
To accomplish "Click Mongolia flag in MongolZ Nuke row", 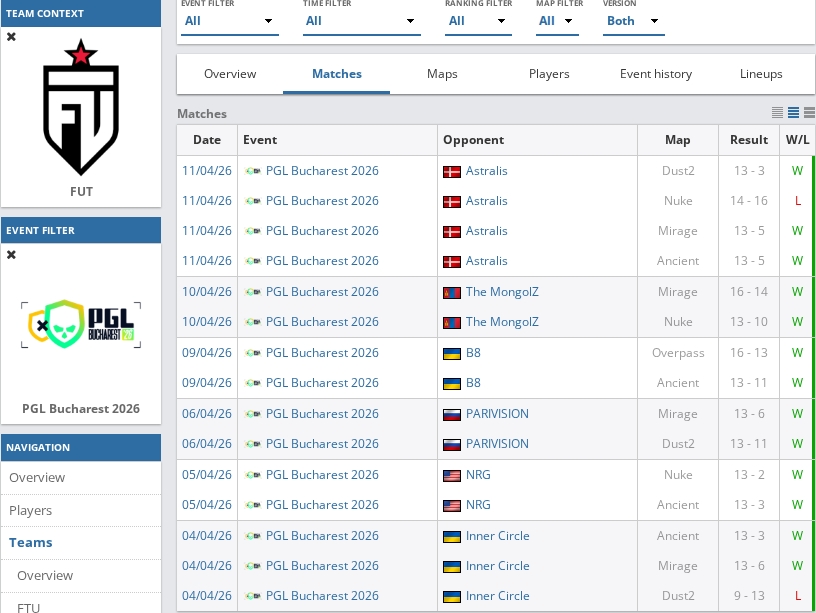I will point(452,323).
